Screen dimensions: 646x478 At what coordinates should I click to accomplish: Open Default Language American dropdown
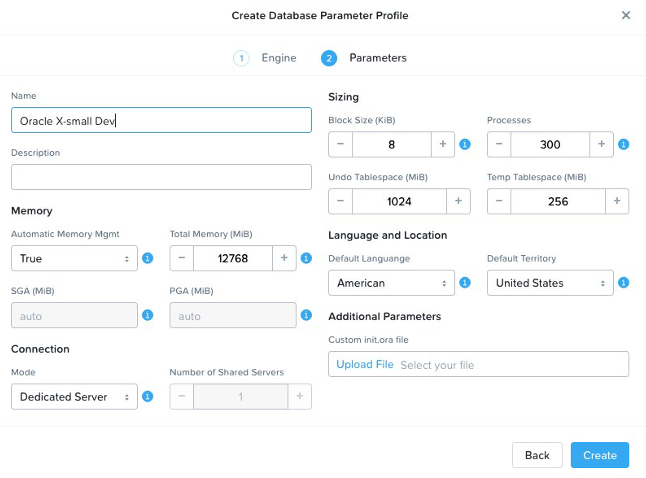[391, 283]
